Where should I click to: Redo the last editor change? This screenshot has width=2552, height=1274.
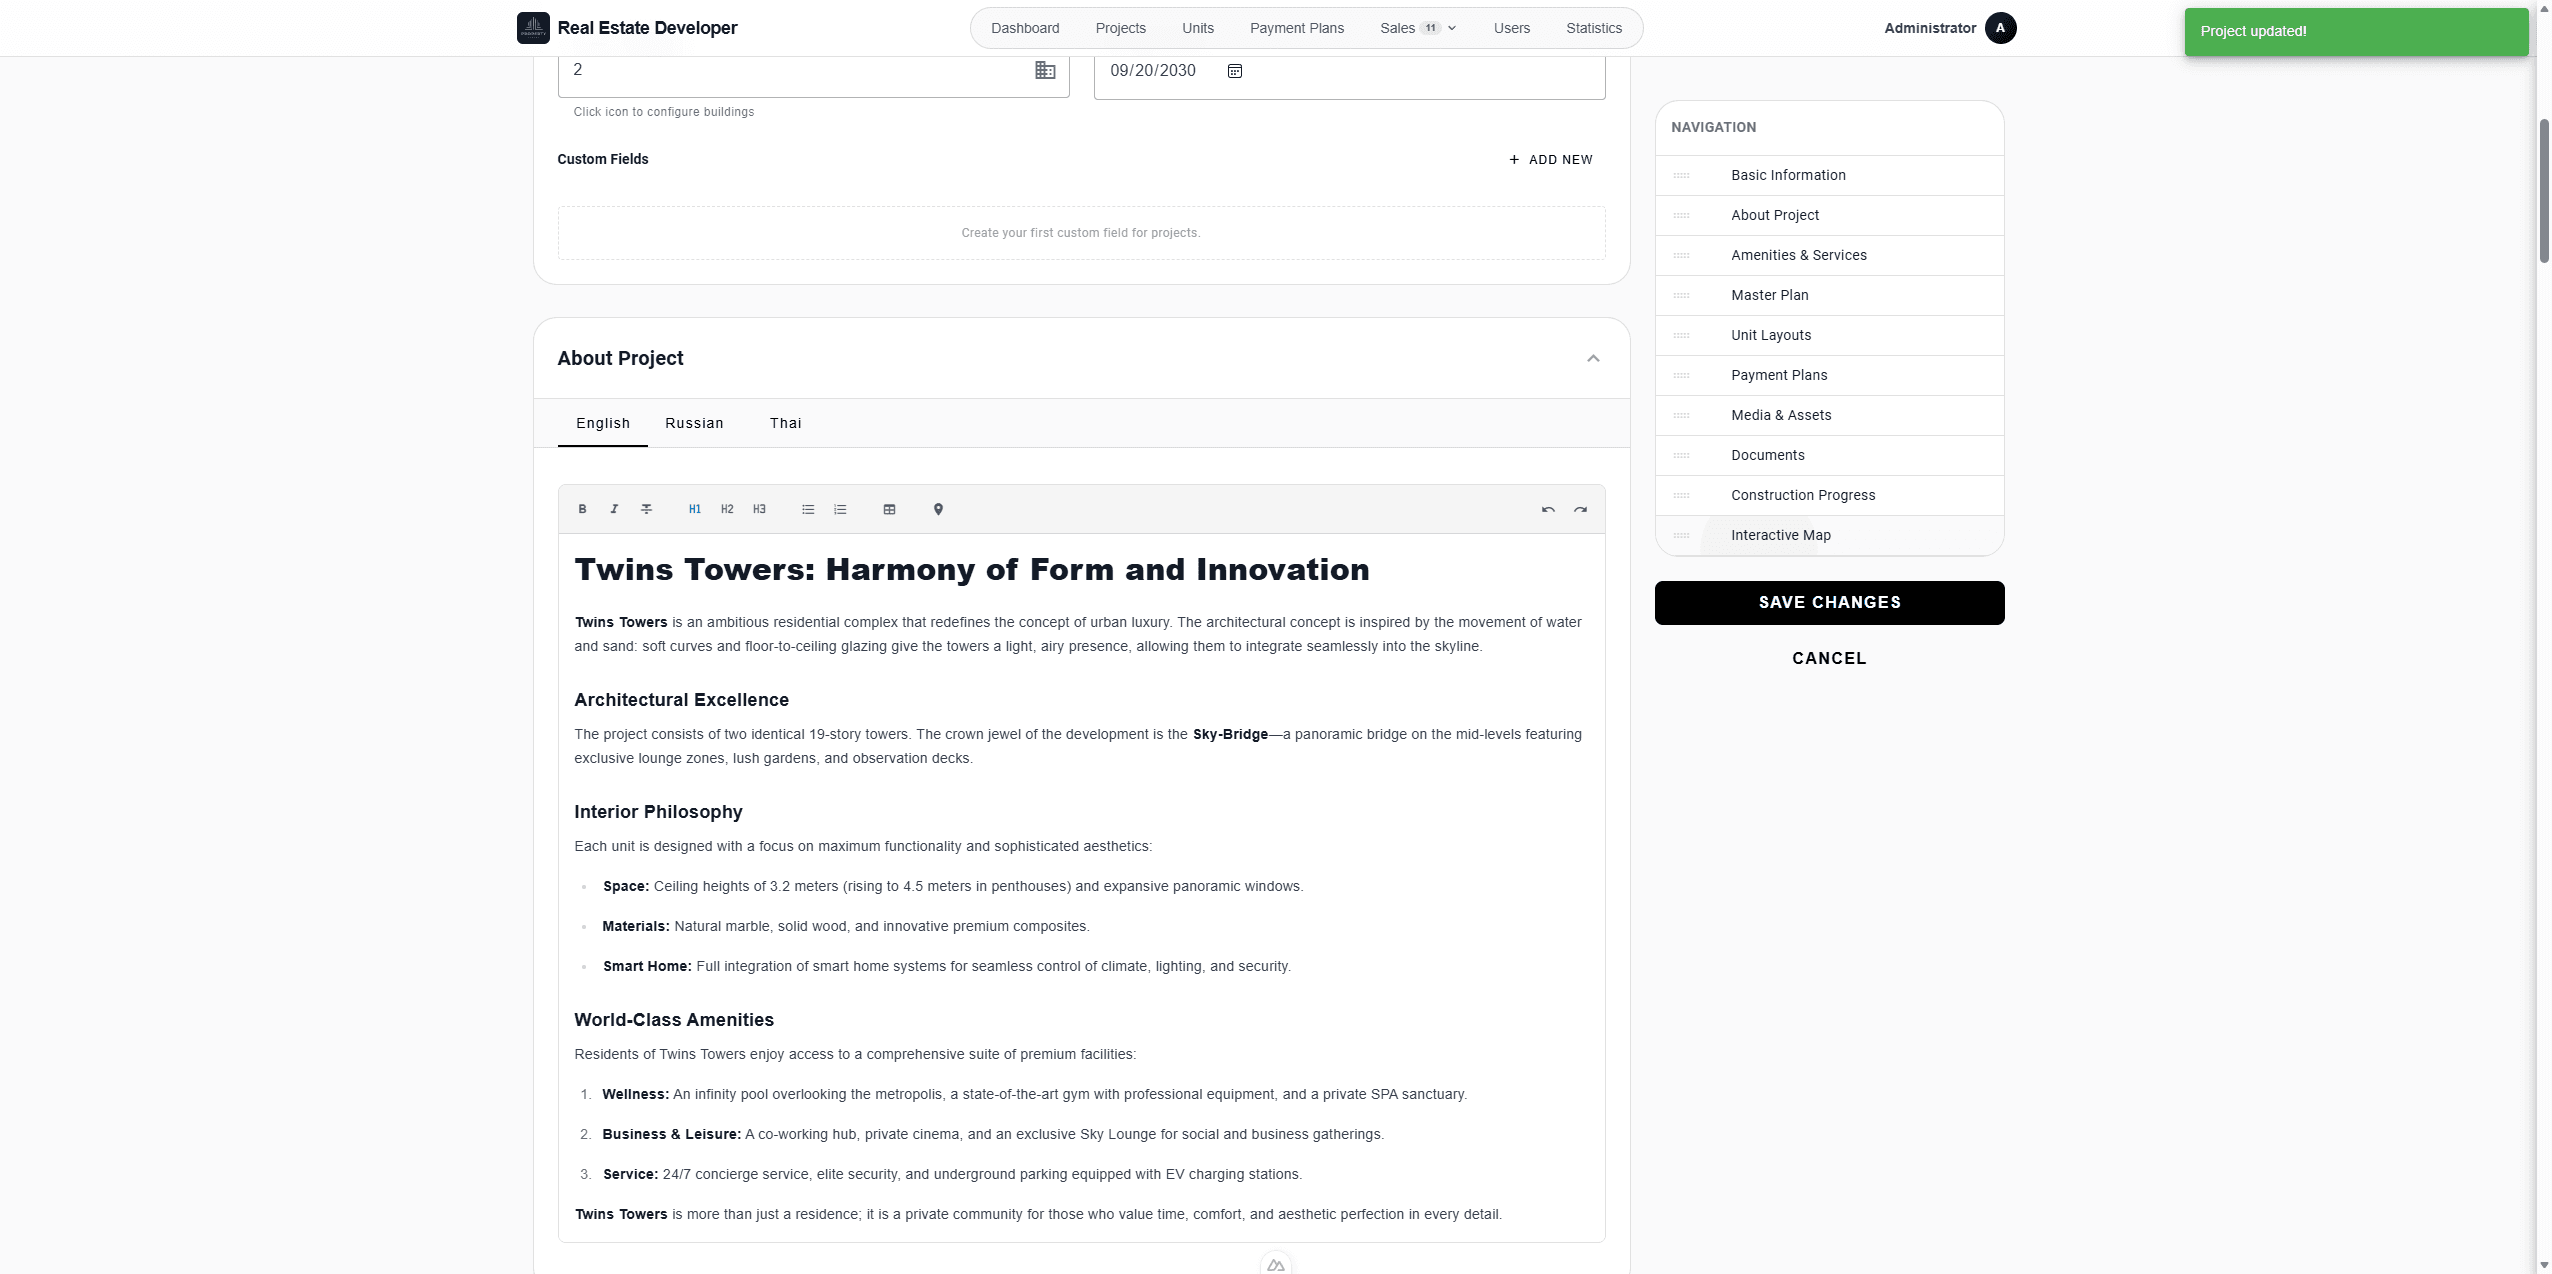(1580, 509)
